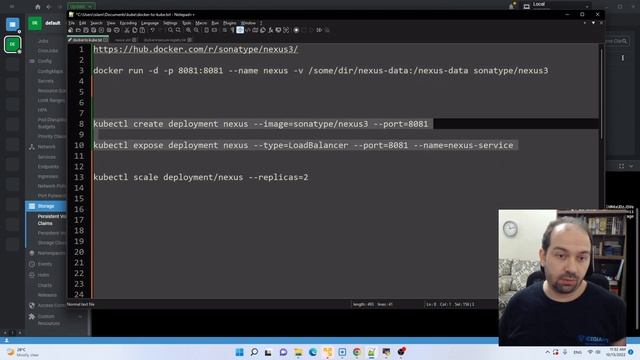This screenshot has height=360, width=640.
Task: Open Secrets in Lens sidebar
Action: pos(45,81)
